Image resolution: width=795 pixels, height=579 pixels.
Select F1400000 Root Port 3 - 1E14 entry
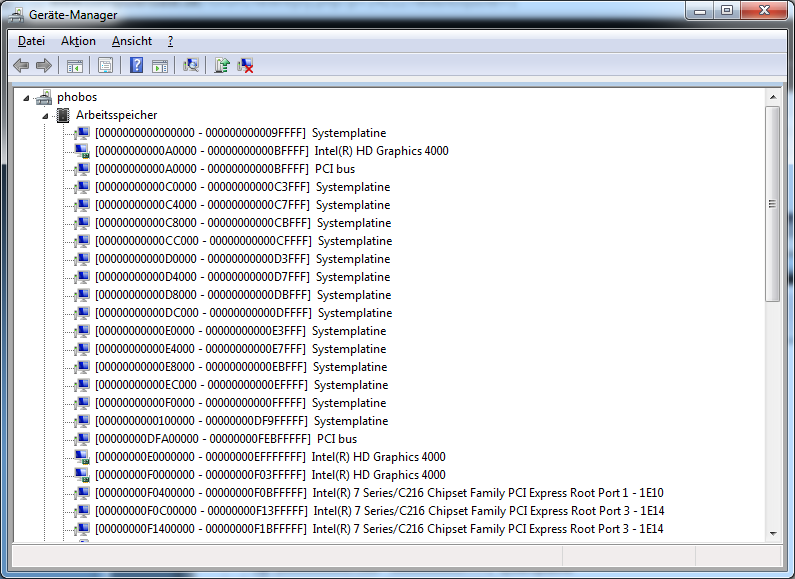(x=379, y=529)
